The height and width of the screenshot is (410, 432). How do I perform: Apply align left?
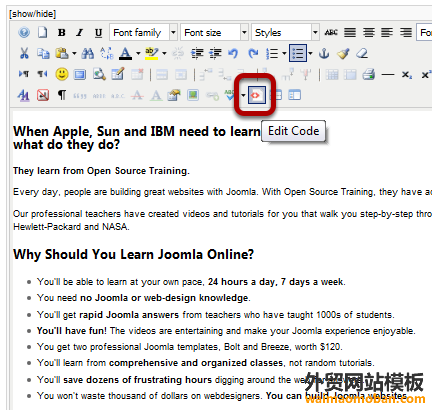387,33
